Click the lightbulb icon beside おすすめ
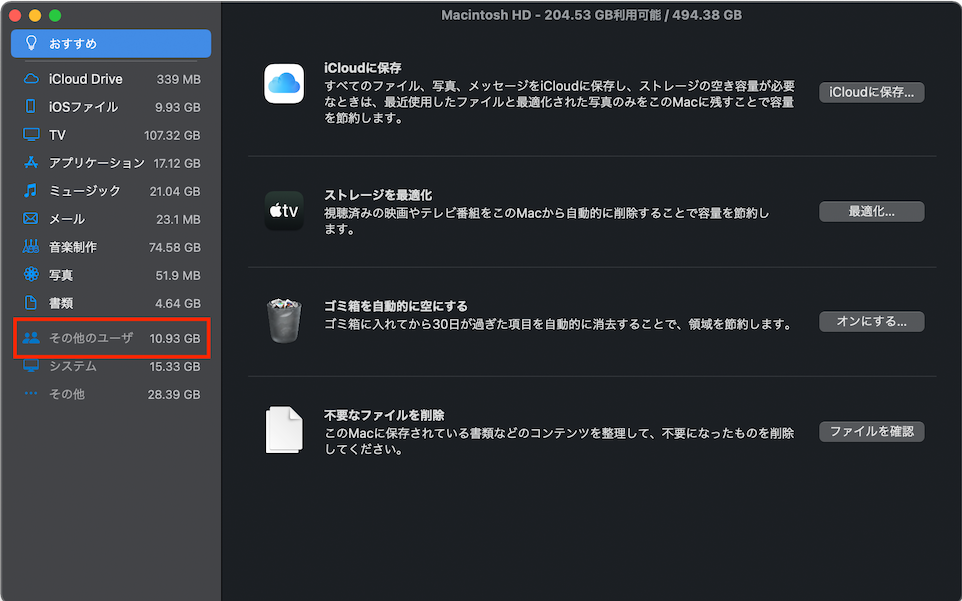 click(x=31, y=44)
